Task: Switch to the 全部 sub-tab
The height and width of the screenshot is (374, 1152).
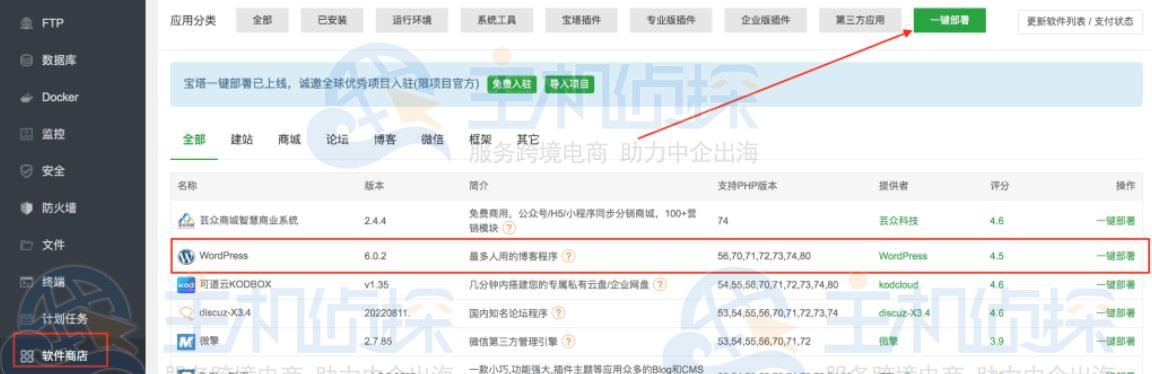Action: coord(194,139)
